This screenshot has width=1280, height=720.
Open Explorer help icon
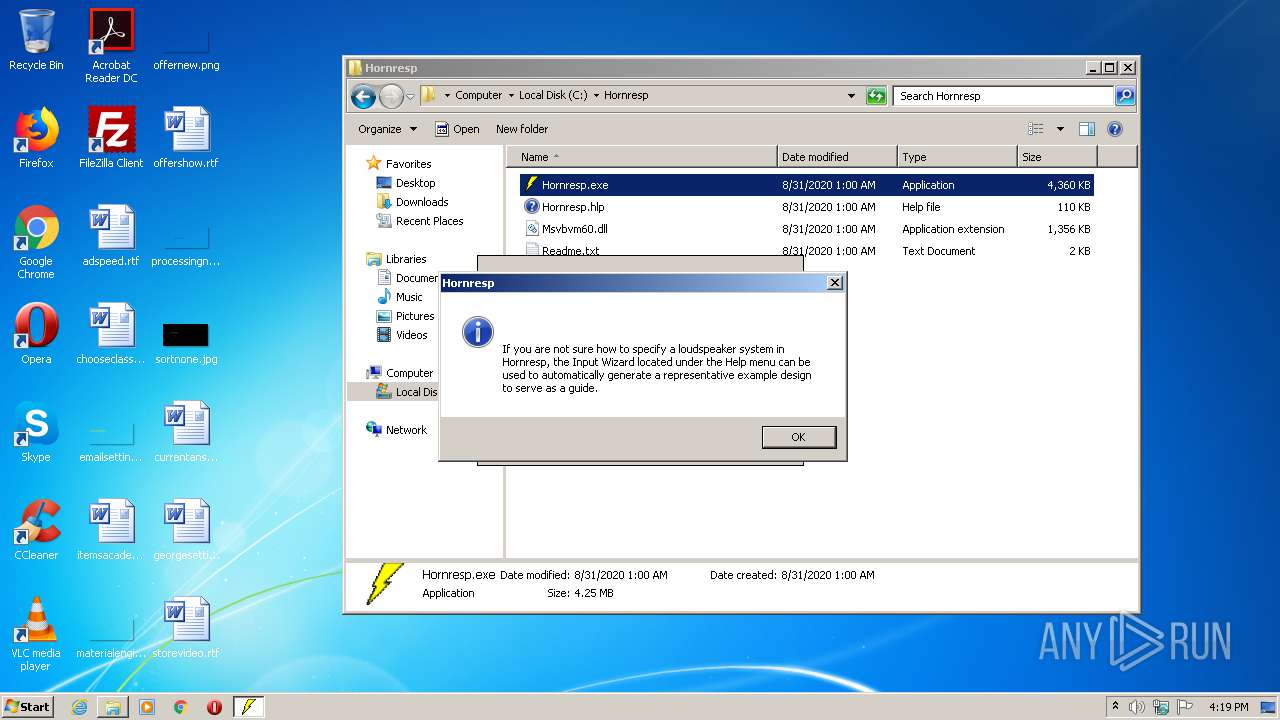click(x=1115, y=129)
